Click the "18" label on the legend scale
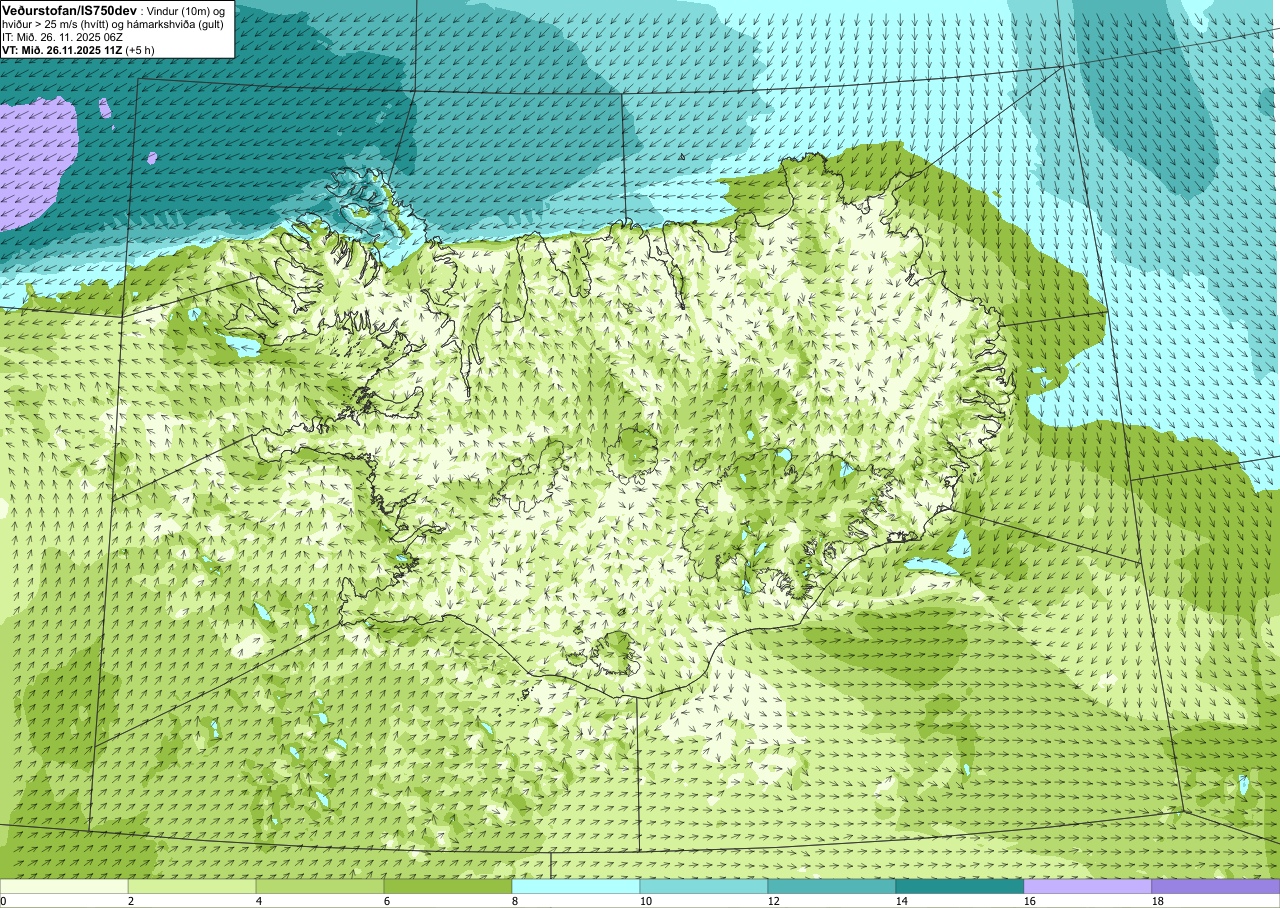1280x908 pixels. pos(1158,901)
